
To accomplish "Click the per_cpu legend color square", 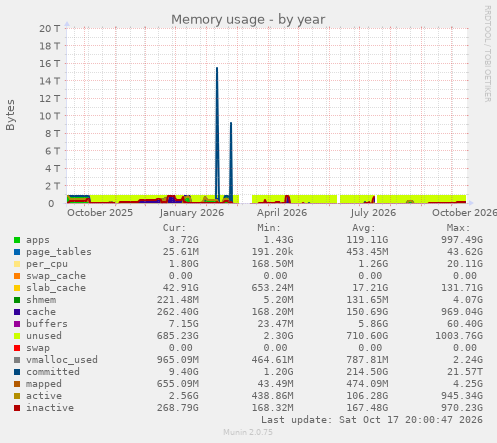I will coord(17,264).
